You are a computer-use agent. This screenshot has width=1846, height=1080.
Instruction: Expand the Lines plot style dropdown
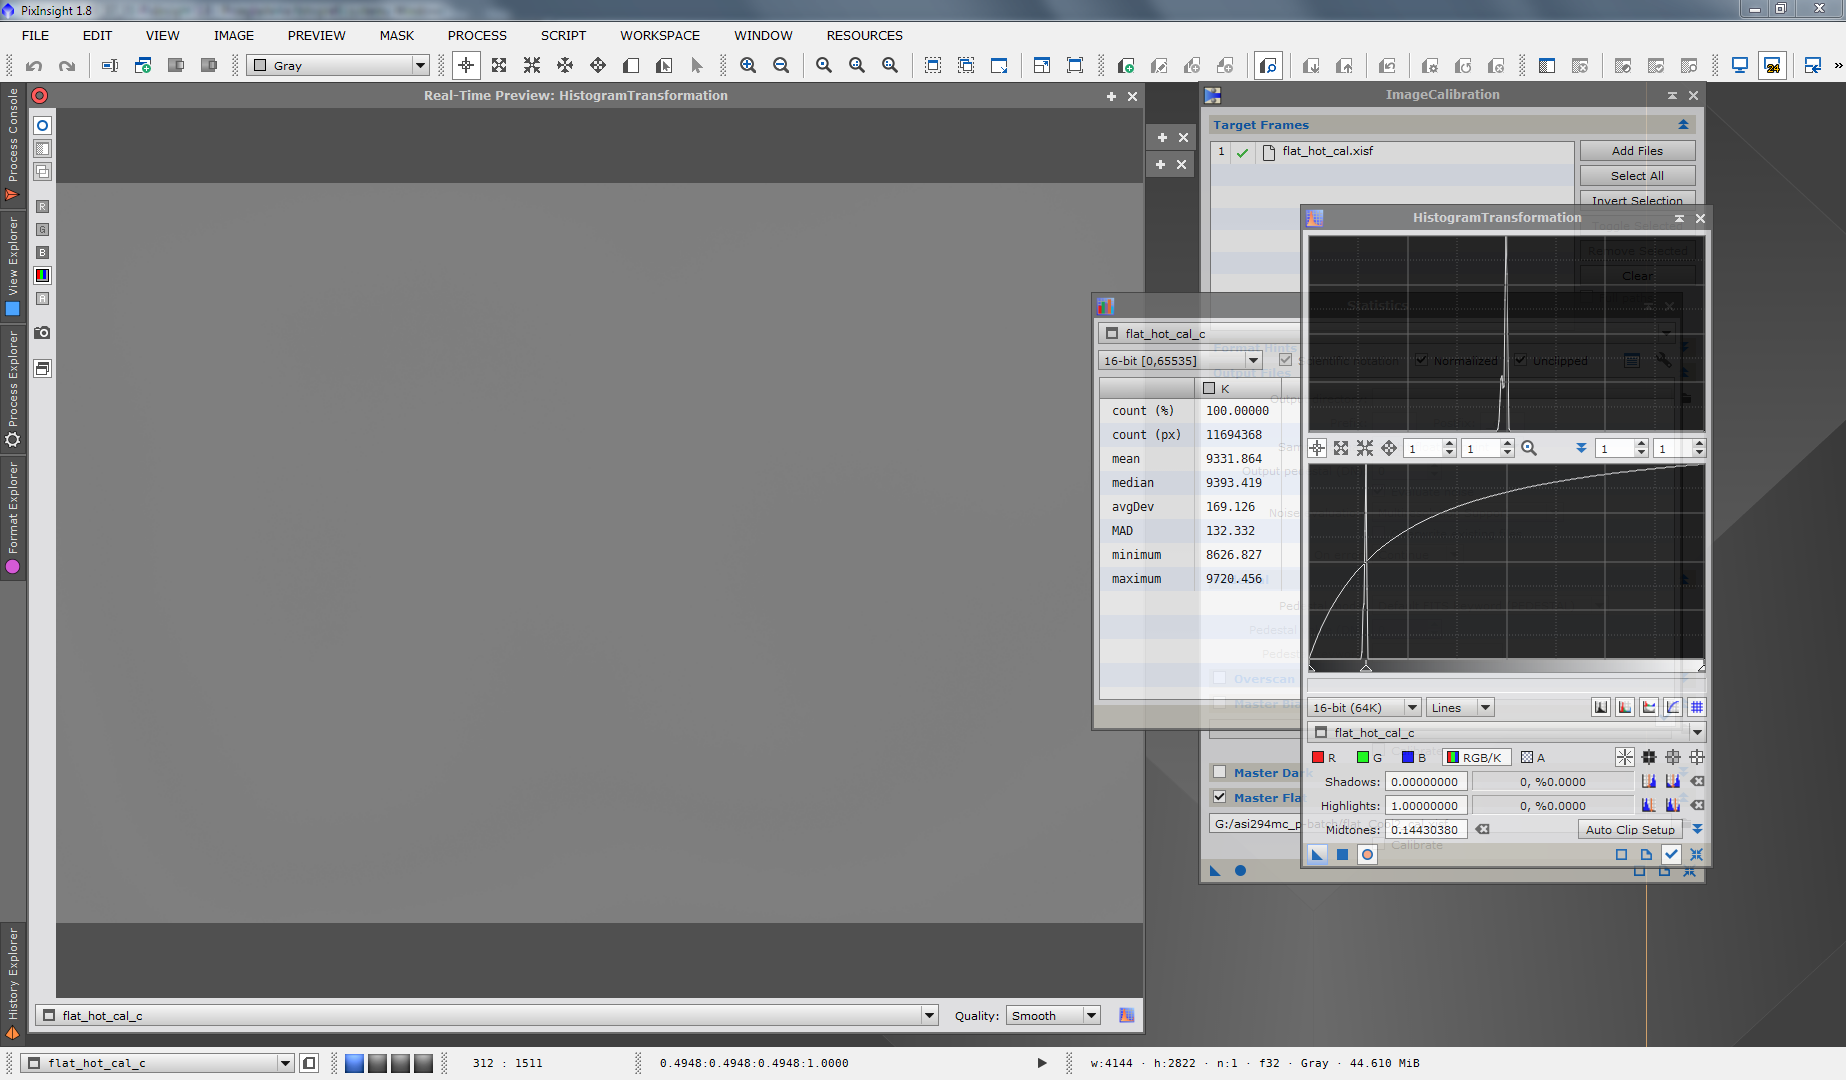pyautogui.click(x=1460, y=708)
